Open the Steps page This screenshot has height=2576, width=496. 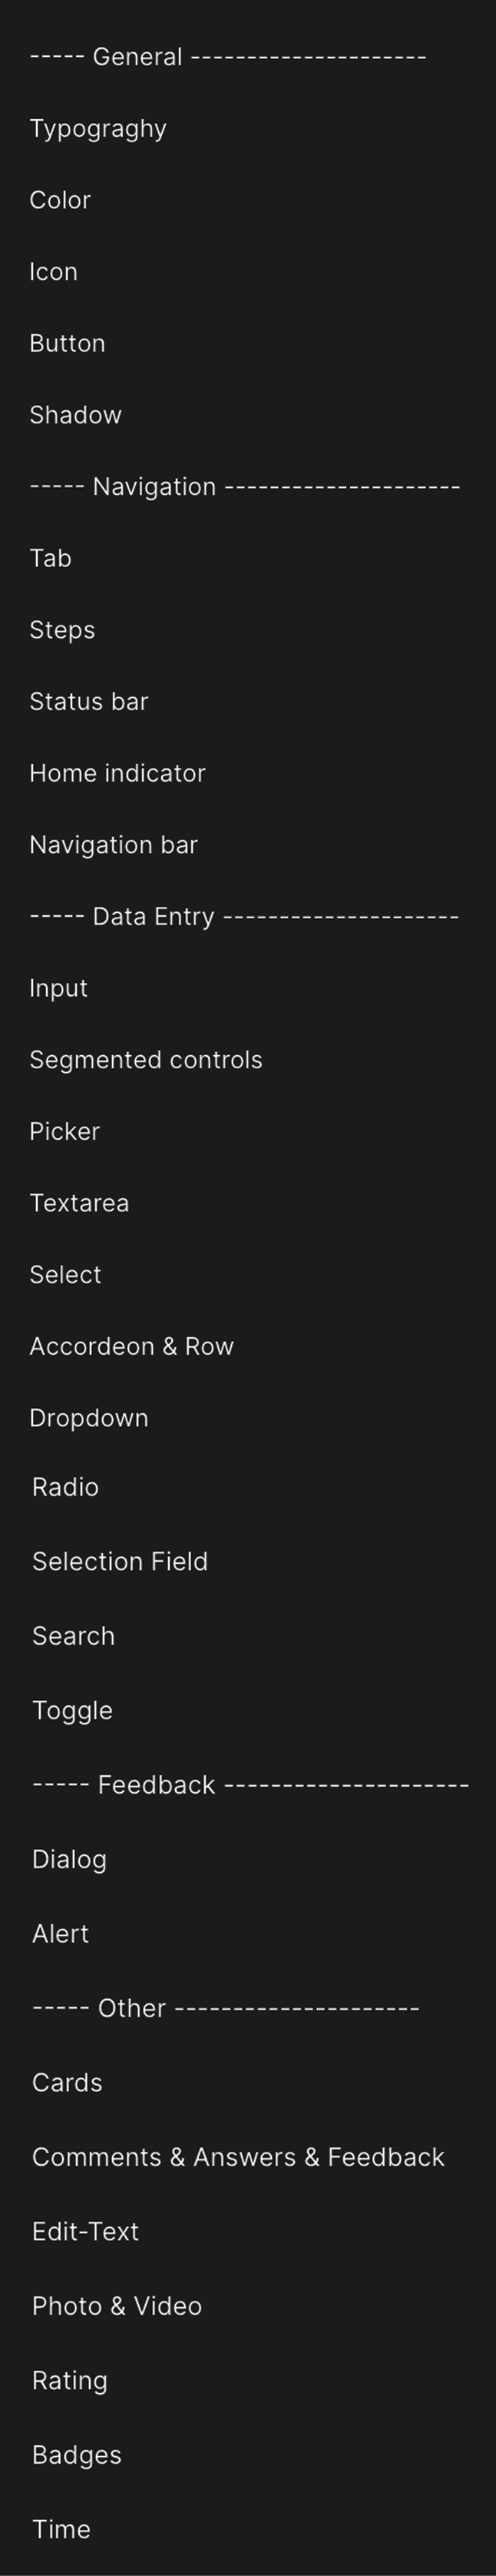click(x=62, y=630)
